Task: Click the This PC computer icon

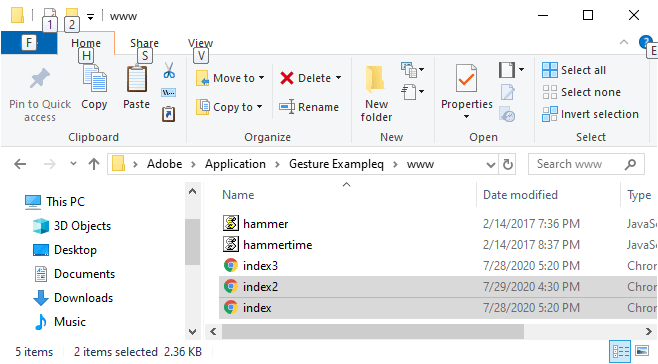Action: point(33,202)
